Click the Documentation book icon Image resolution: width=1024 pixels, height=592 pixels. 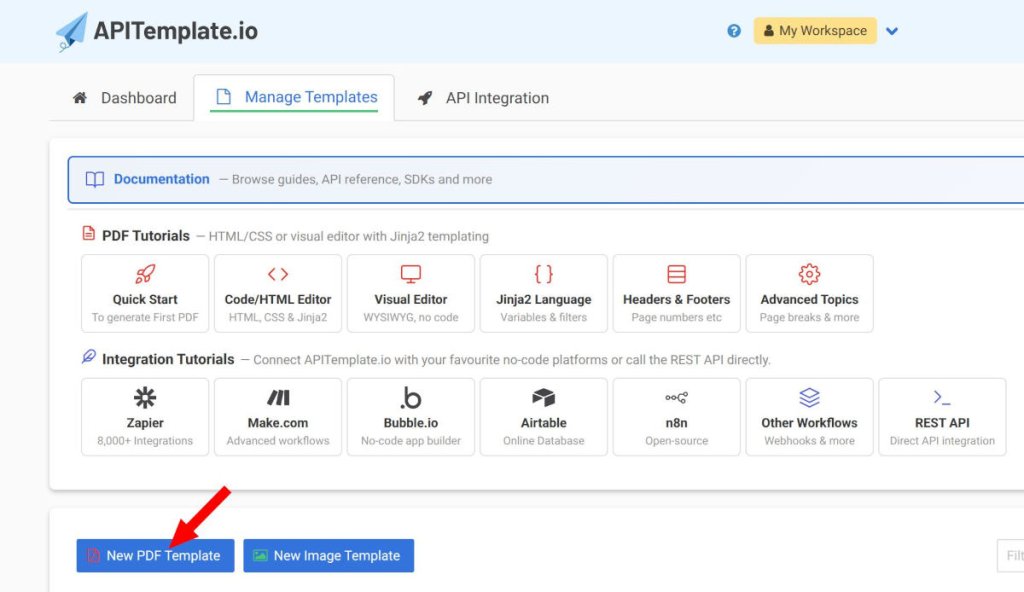tap(95, 180)
